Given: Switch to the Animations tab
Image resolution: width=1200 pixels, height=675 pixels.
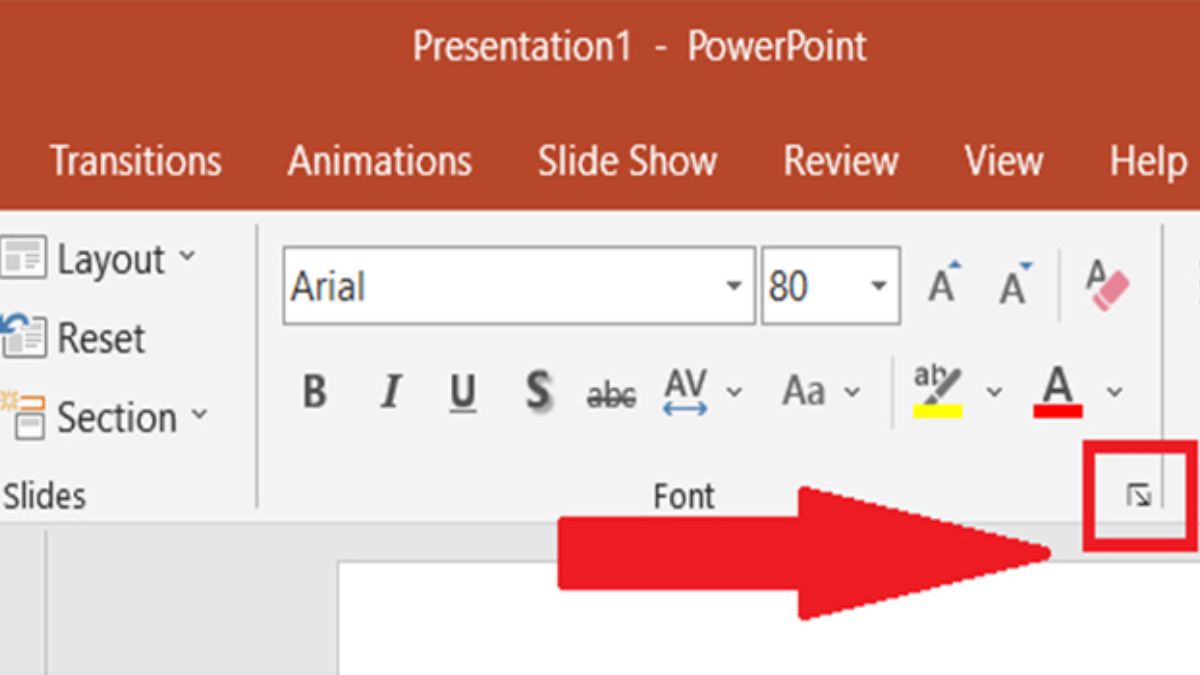Looking at the screenshot, I should pos(380,161).
